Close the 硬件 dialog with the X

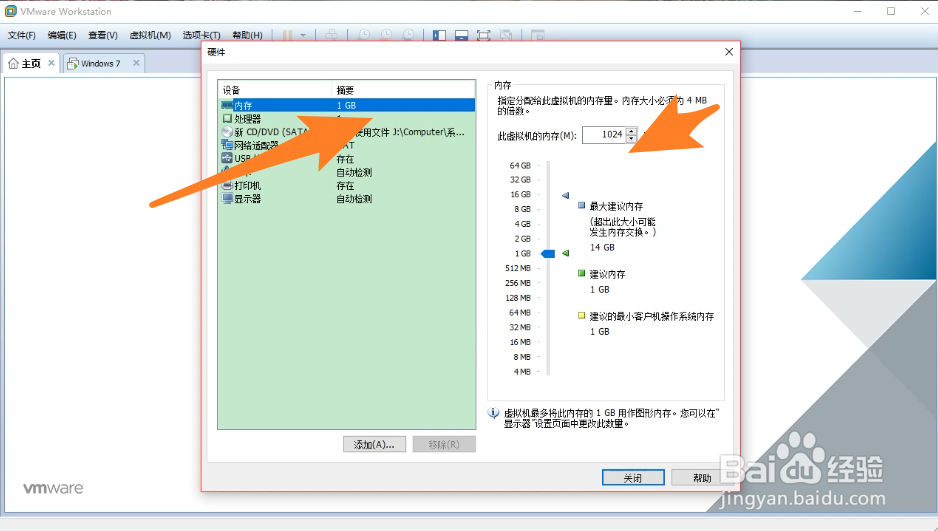pyautogui.click(x=729, y=52)
